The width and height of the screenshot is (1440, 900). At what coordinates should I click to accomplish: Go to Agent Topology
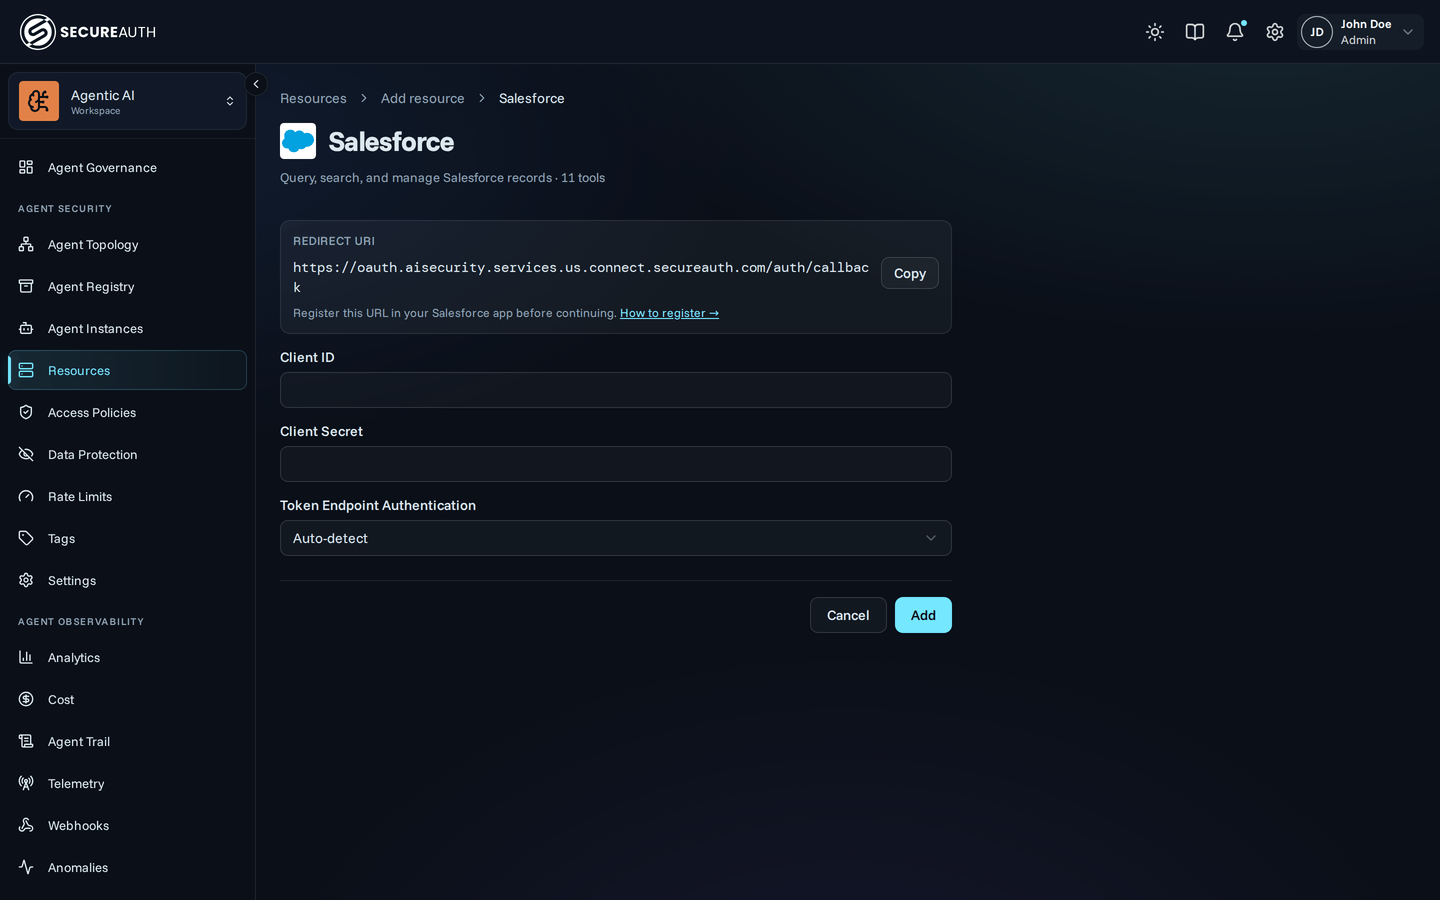(127, 244)
